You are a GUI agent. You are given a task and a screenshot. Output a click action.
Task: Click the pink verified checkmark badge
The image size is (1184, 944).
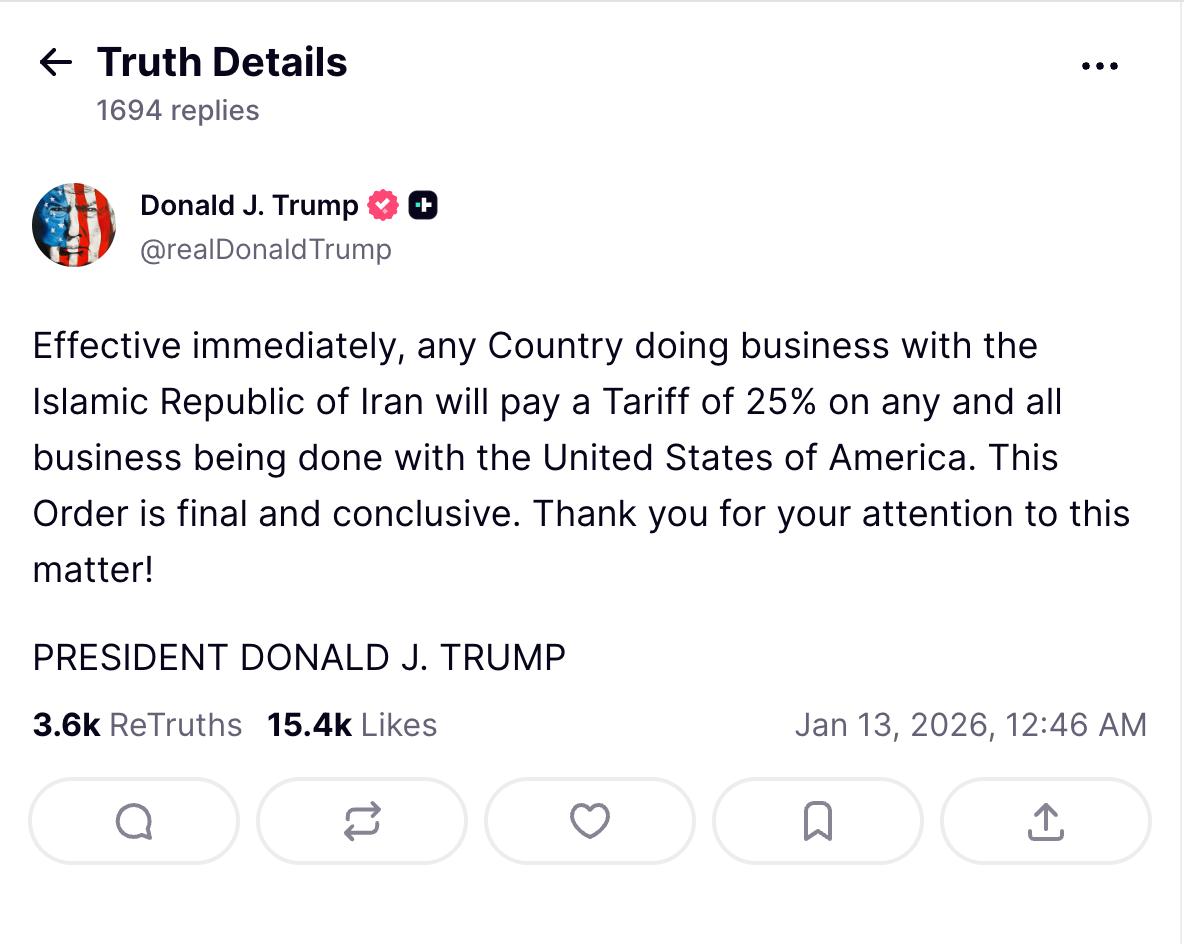pyautogui.click(x=383, y=204)
